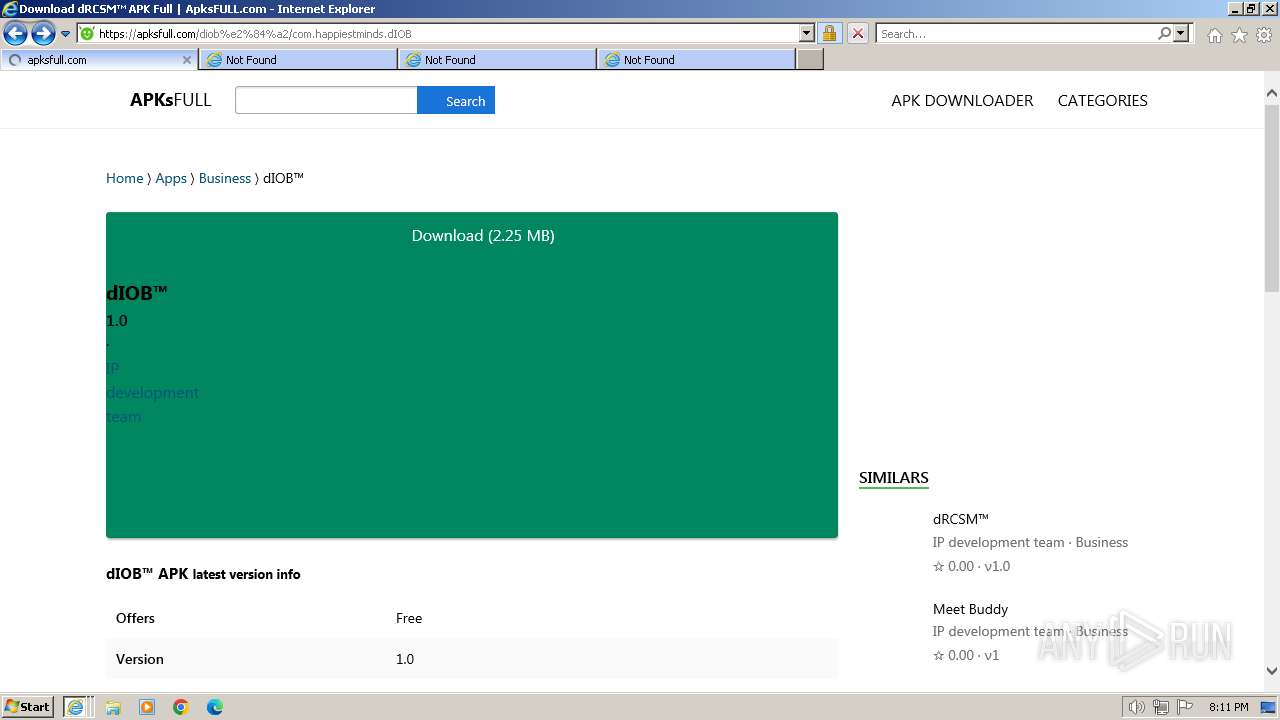Viewport: 1280px width, 720px height.
Task: Open the APKsFULL site logo
Action: (170, 100)
